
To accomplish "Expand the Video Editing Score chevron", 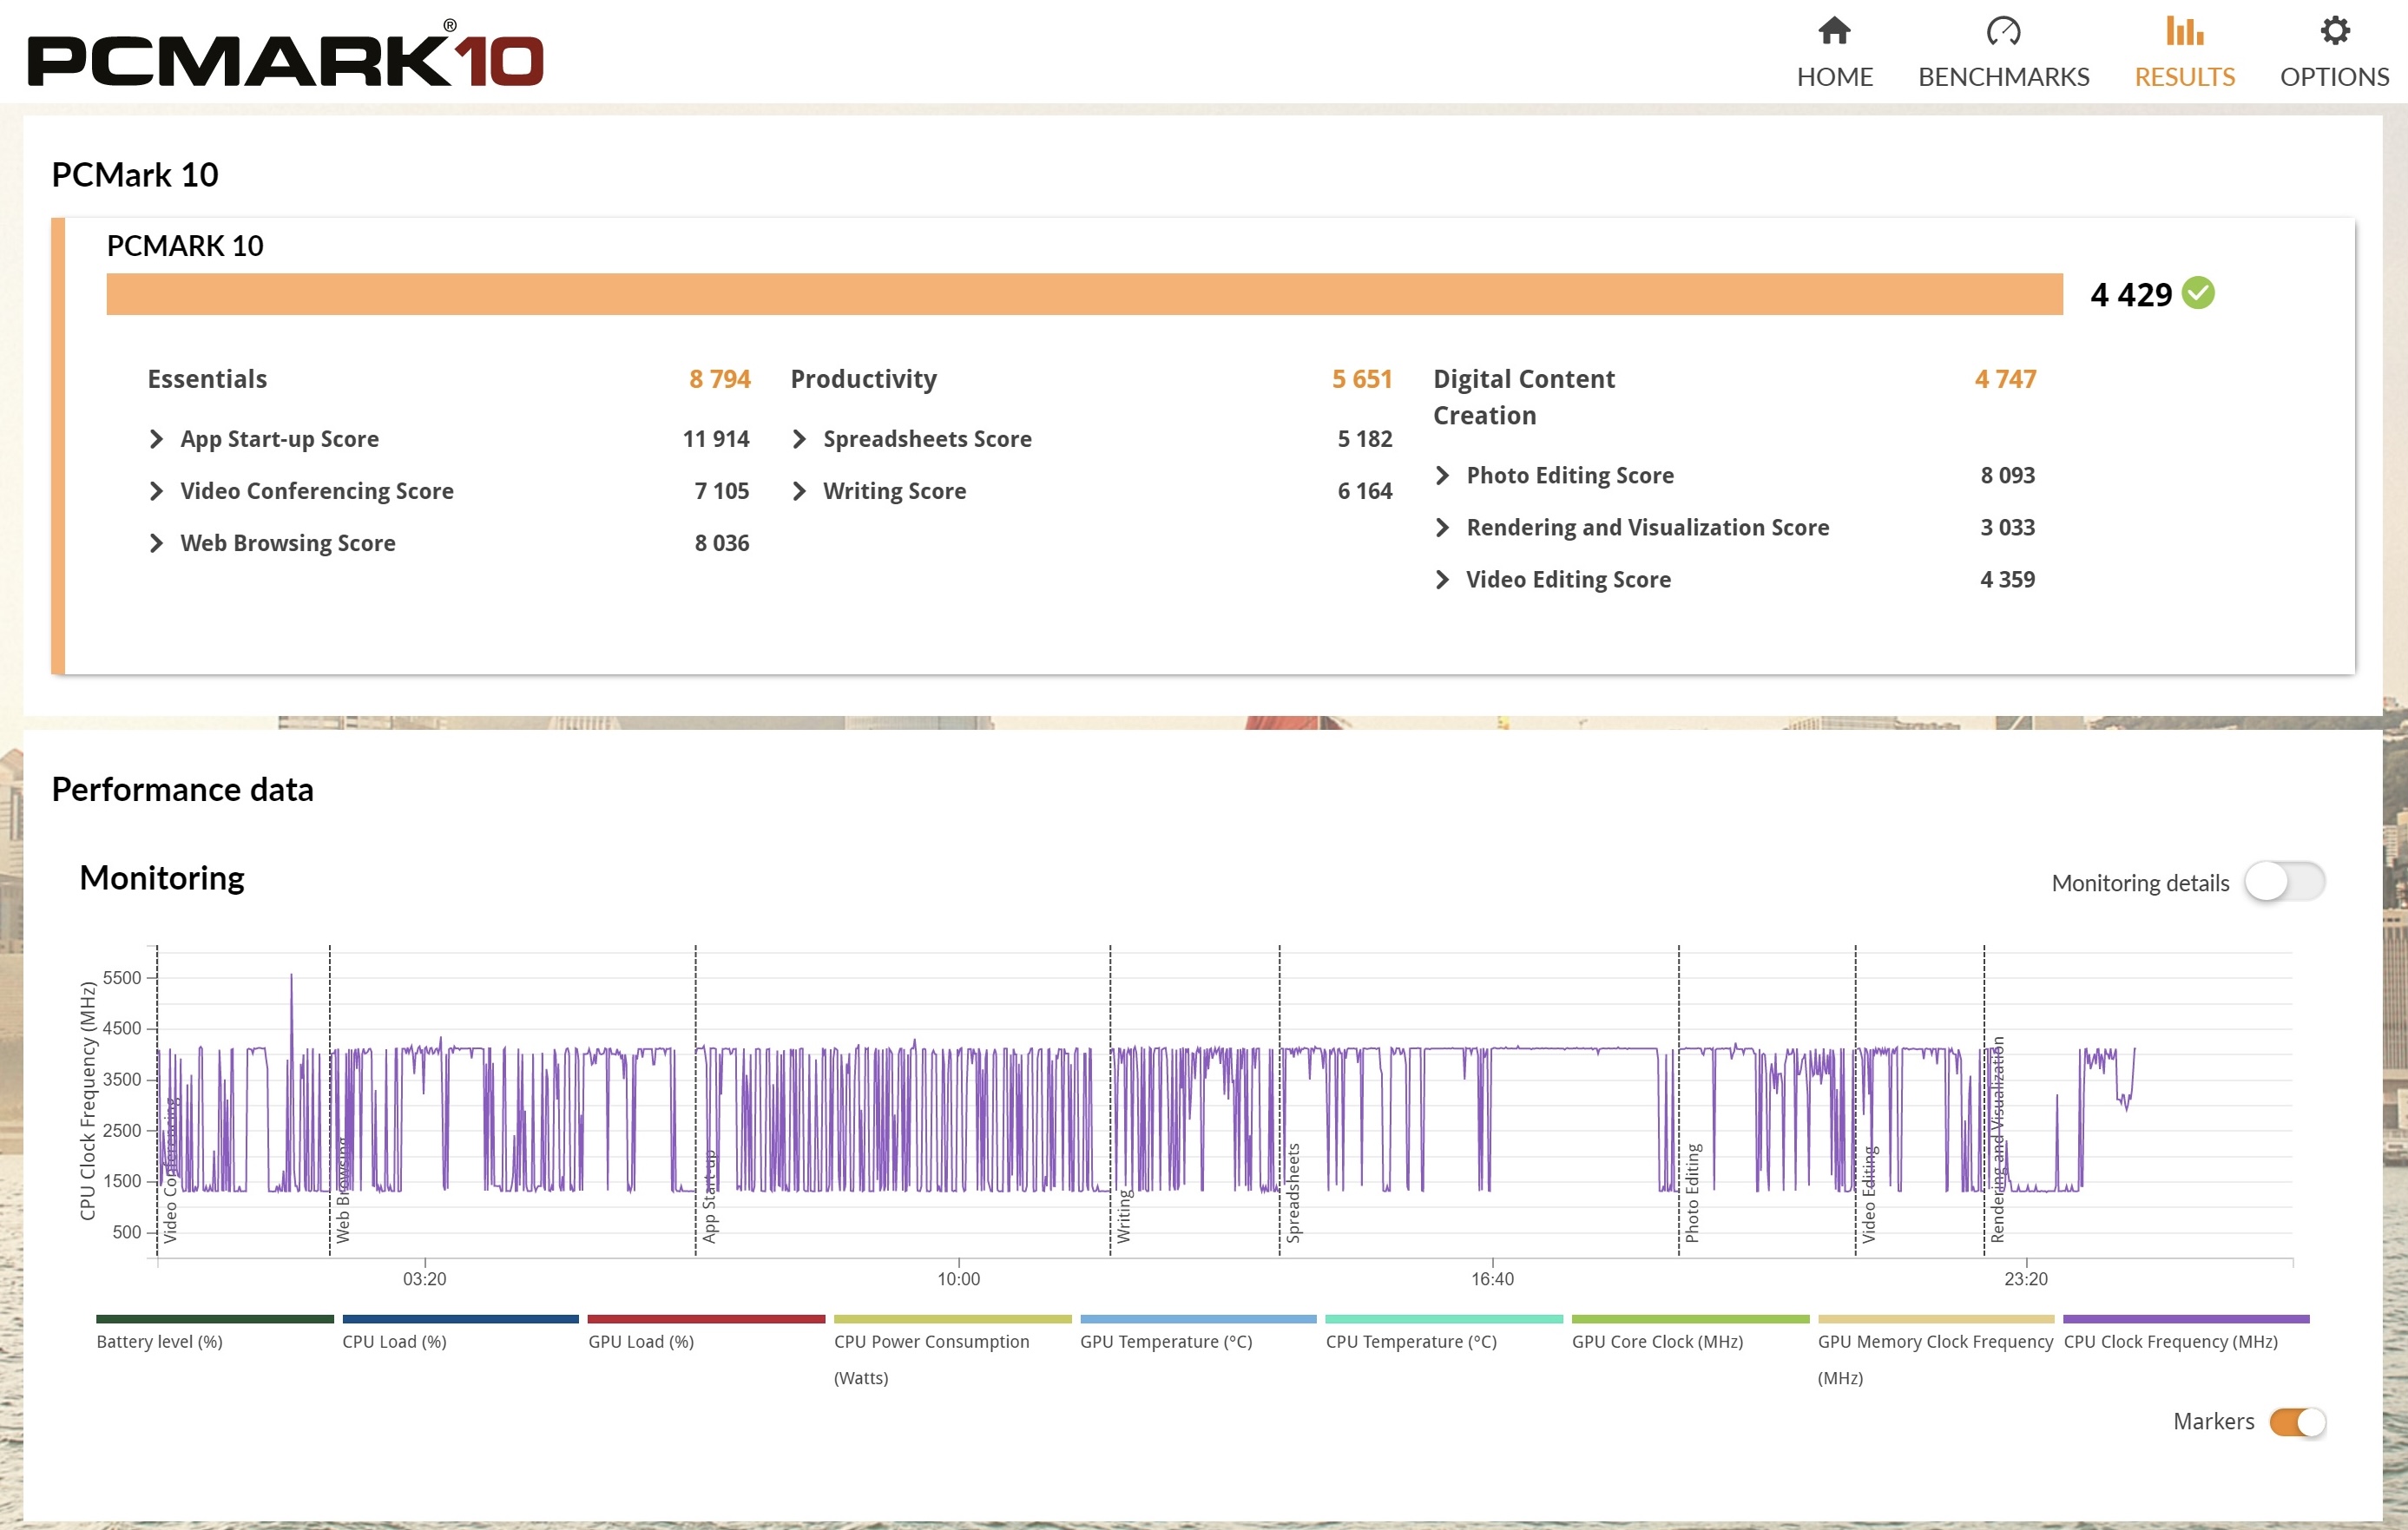I will pos(1442,579).
